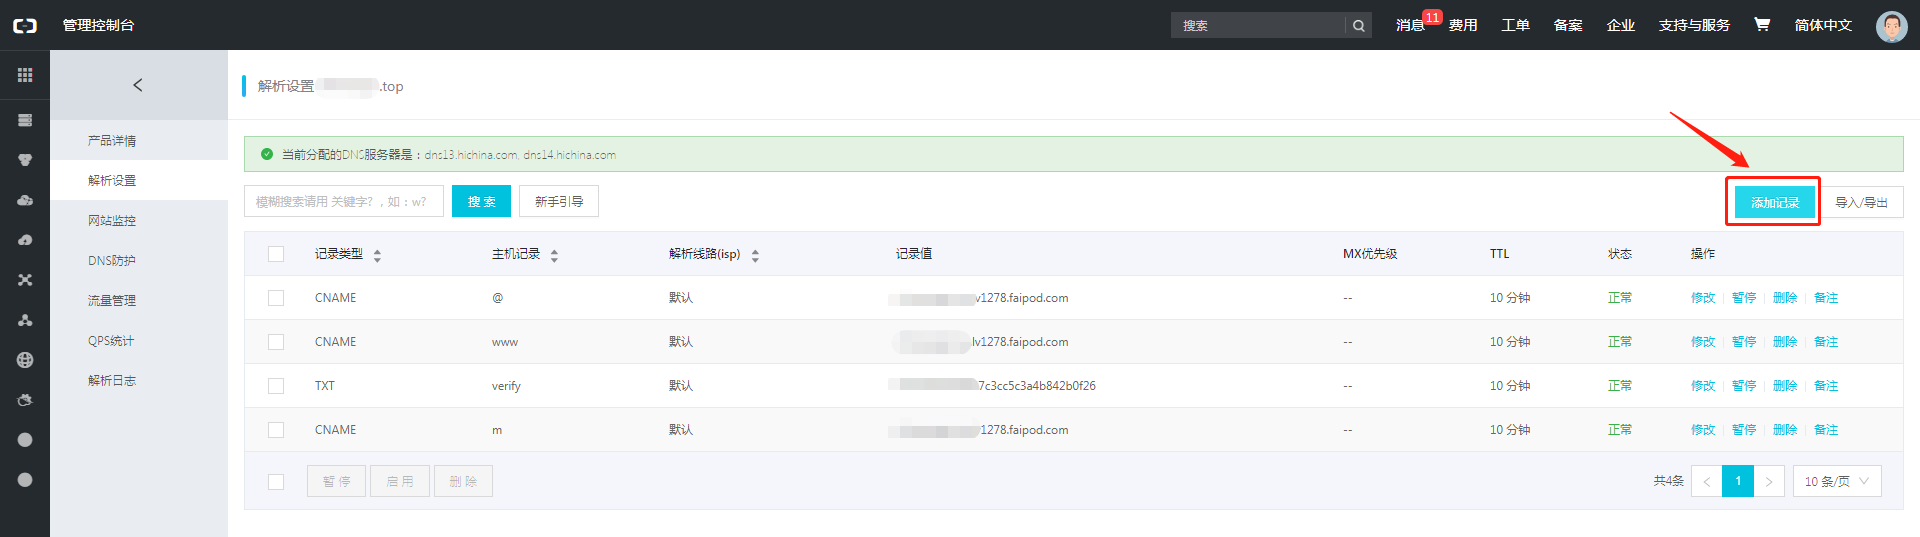Open the 10 条/页 page size dropdown
The height and width of the screenshot is (537, 1920).
tap(1836, 481)
